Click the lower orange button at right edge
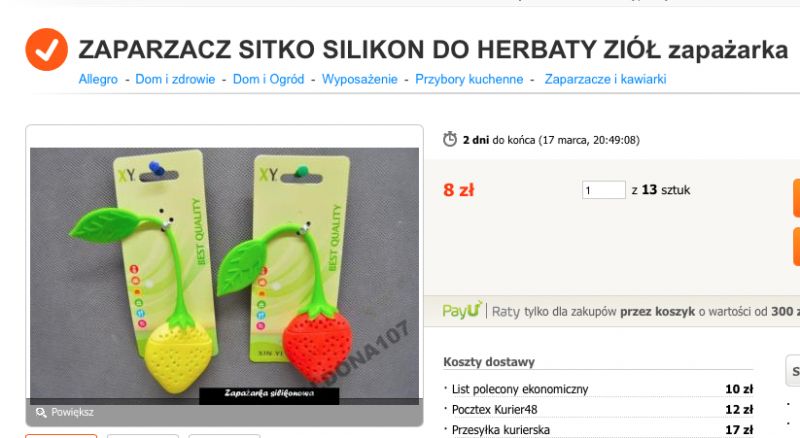The width and height of the screenshot is (800, 438). click(x=796, y=247)
